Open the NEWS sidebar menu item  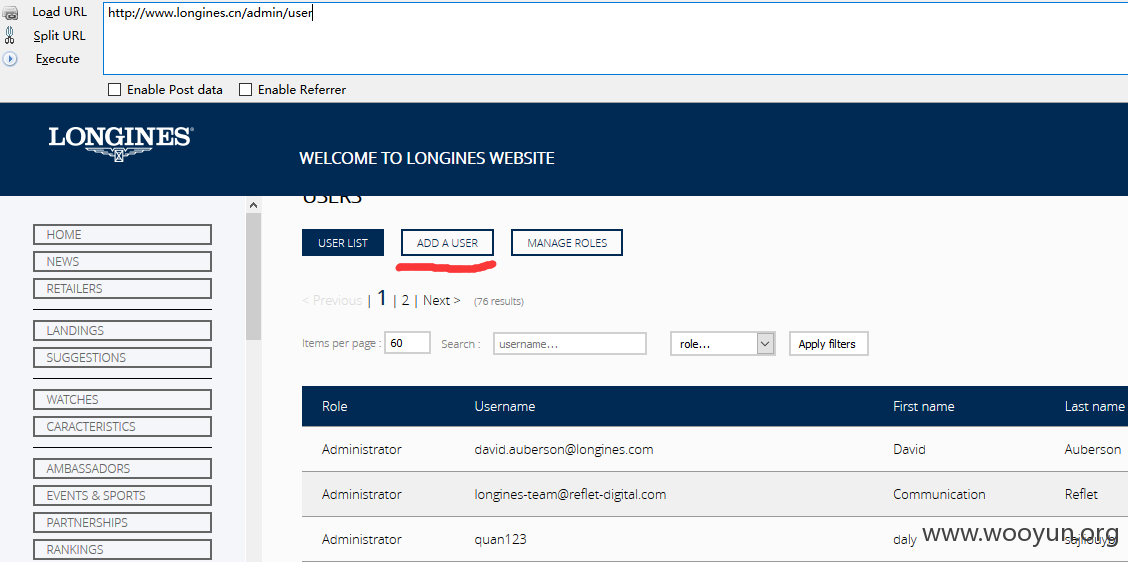pyautogui.click(x=122, y=261)
